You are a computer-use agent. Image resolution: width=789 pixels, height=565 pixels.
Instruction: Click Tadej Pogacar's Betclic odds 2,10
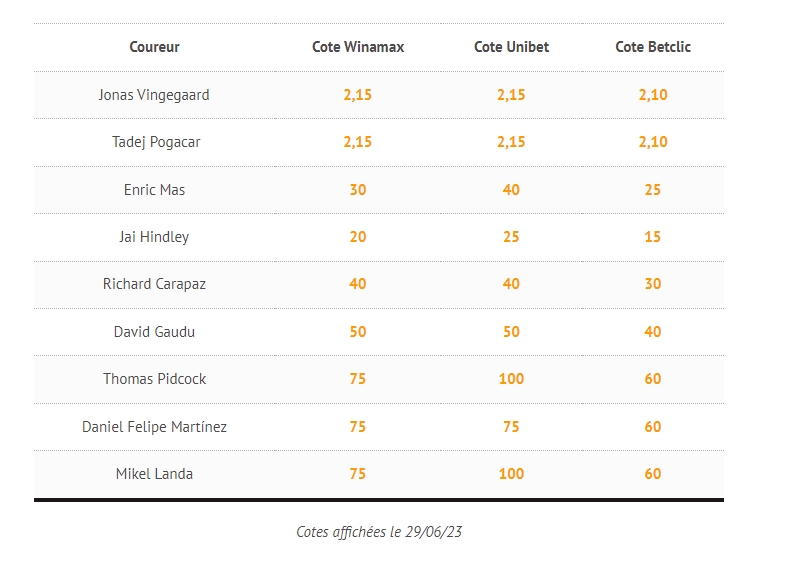[x=653, y=142]
